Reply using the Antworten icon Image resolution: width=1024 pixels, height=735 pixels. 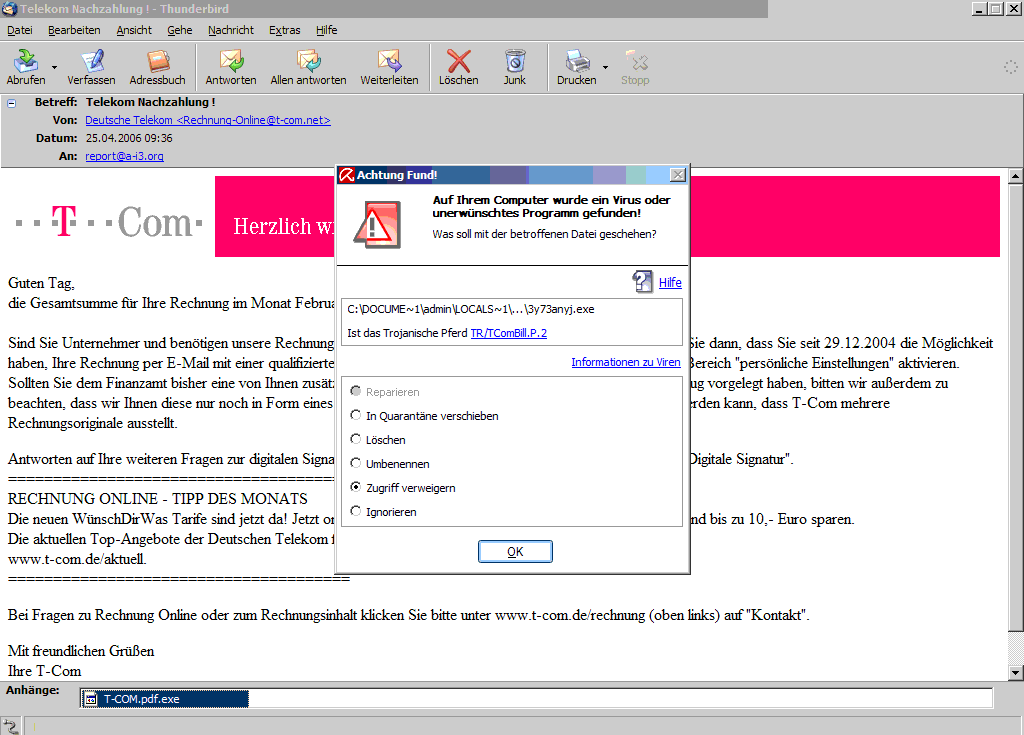(231, 61)
